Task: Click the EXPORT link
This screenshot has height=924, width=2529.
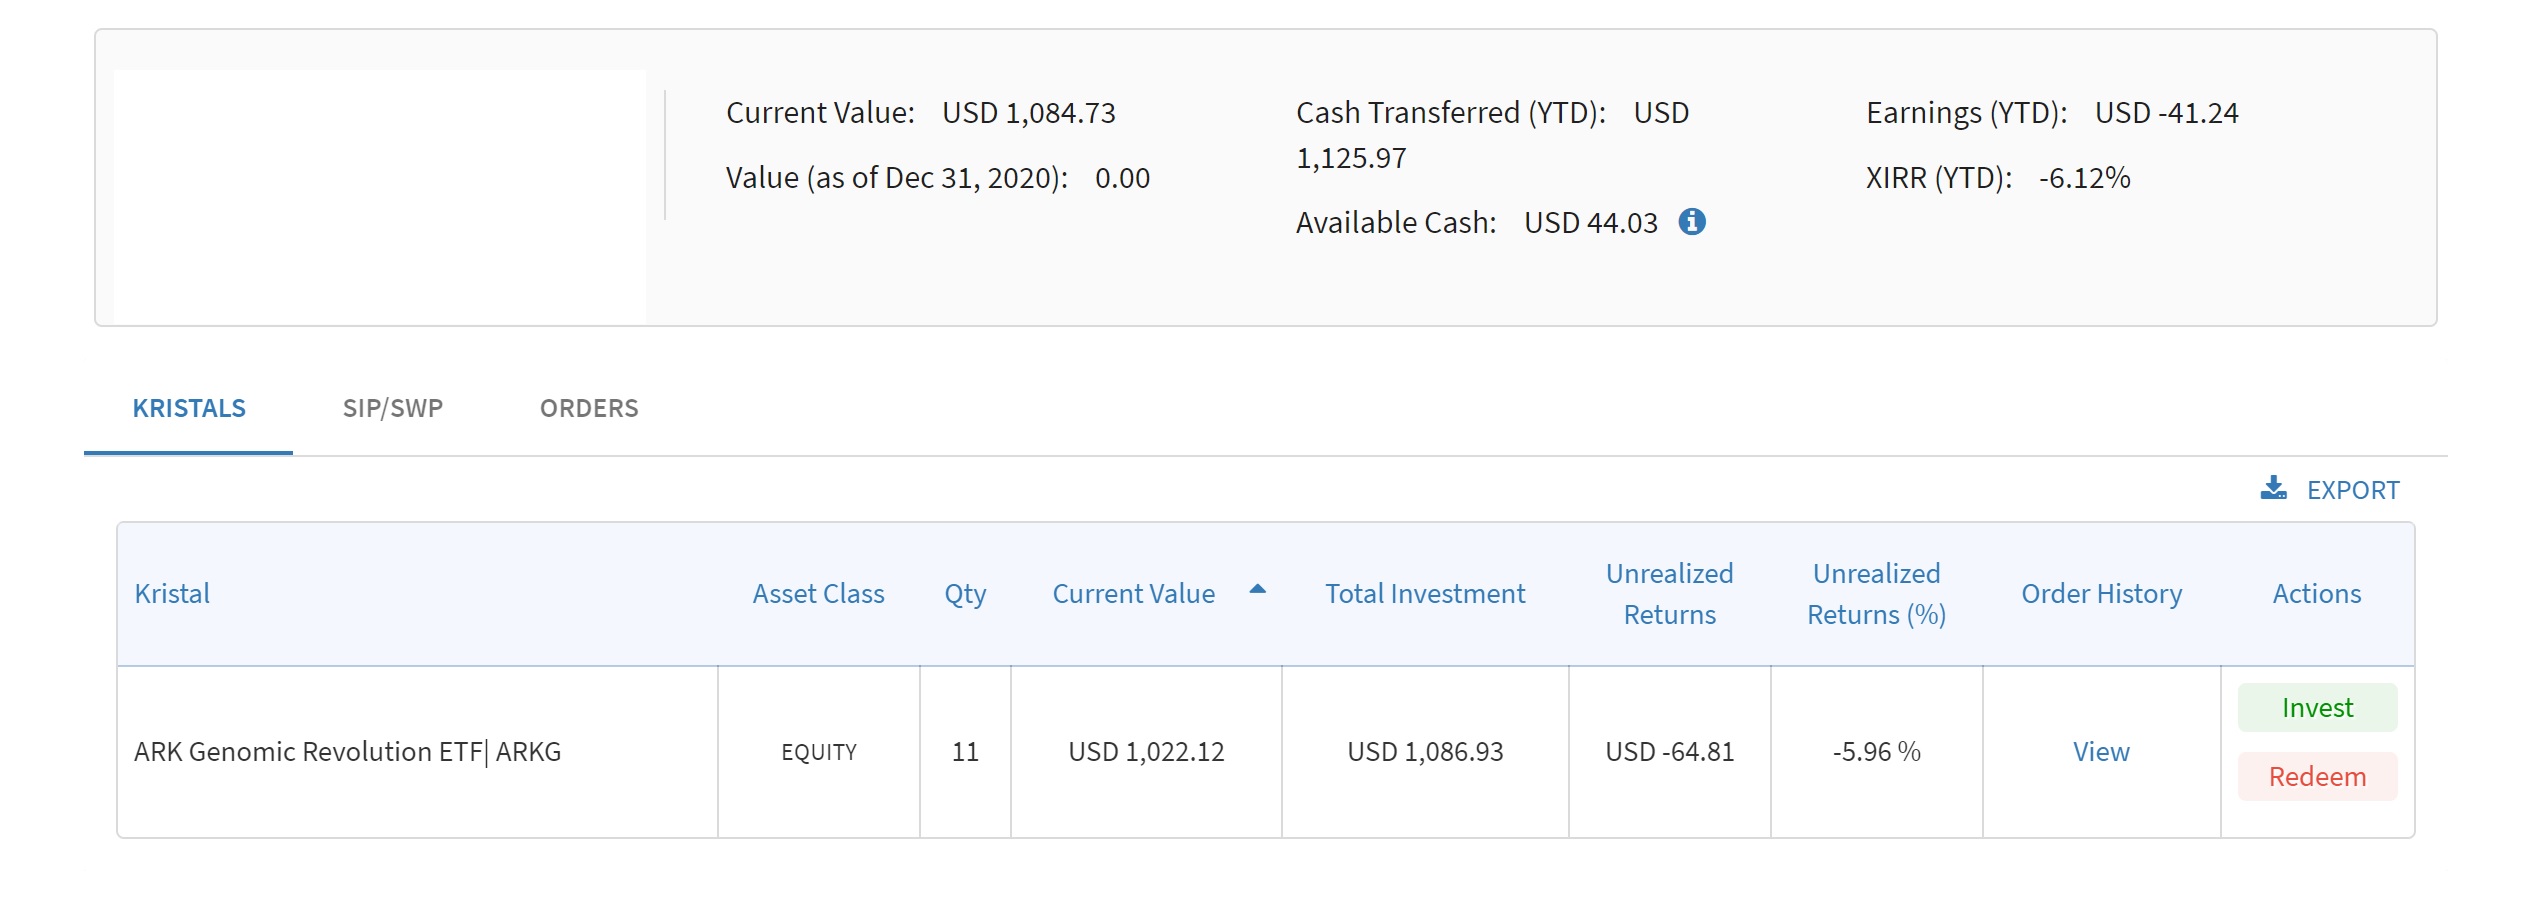Action: (2352, 490)
